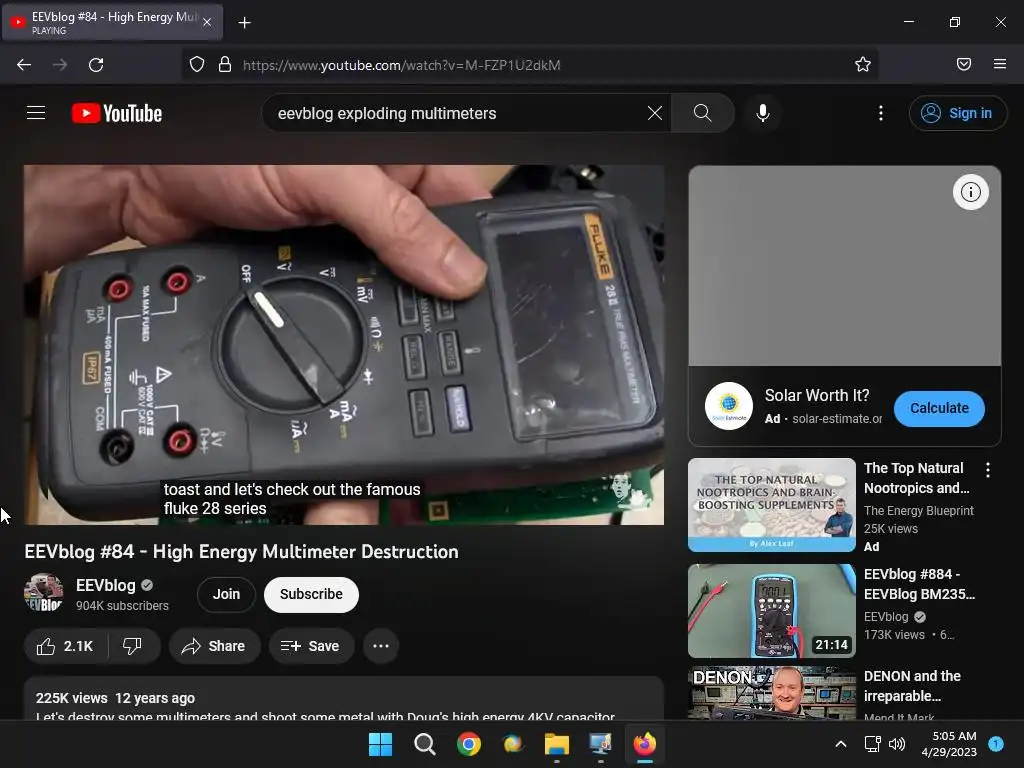The image size is (1024, 768).
Task: Open the DENON and the irreparable video thumbnail
Action: (771, 693)
